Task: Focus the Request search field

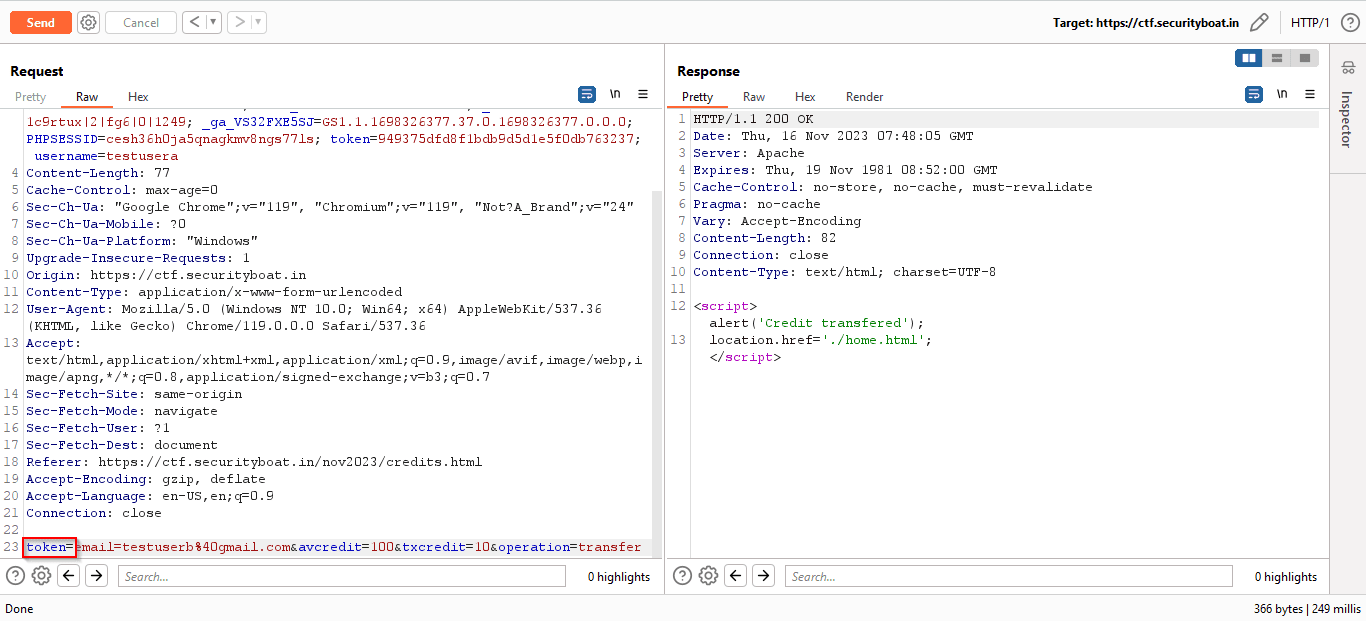Action: [x=341, y=576]
